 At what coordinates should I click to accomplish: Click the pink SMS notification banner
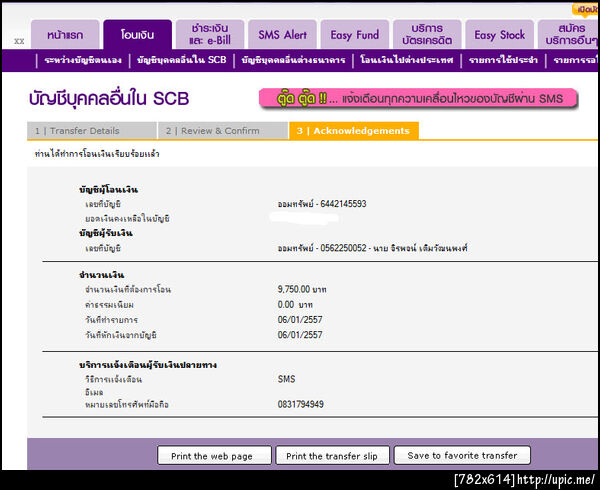418,99
